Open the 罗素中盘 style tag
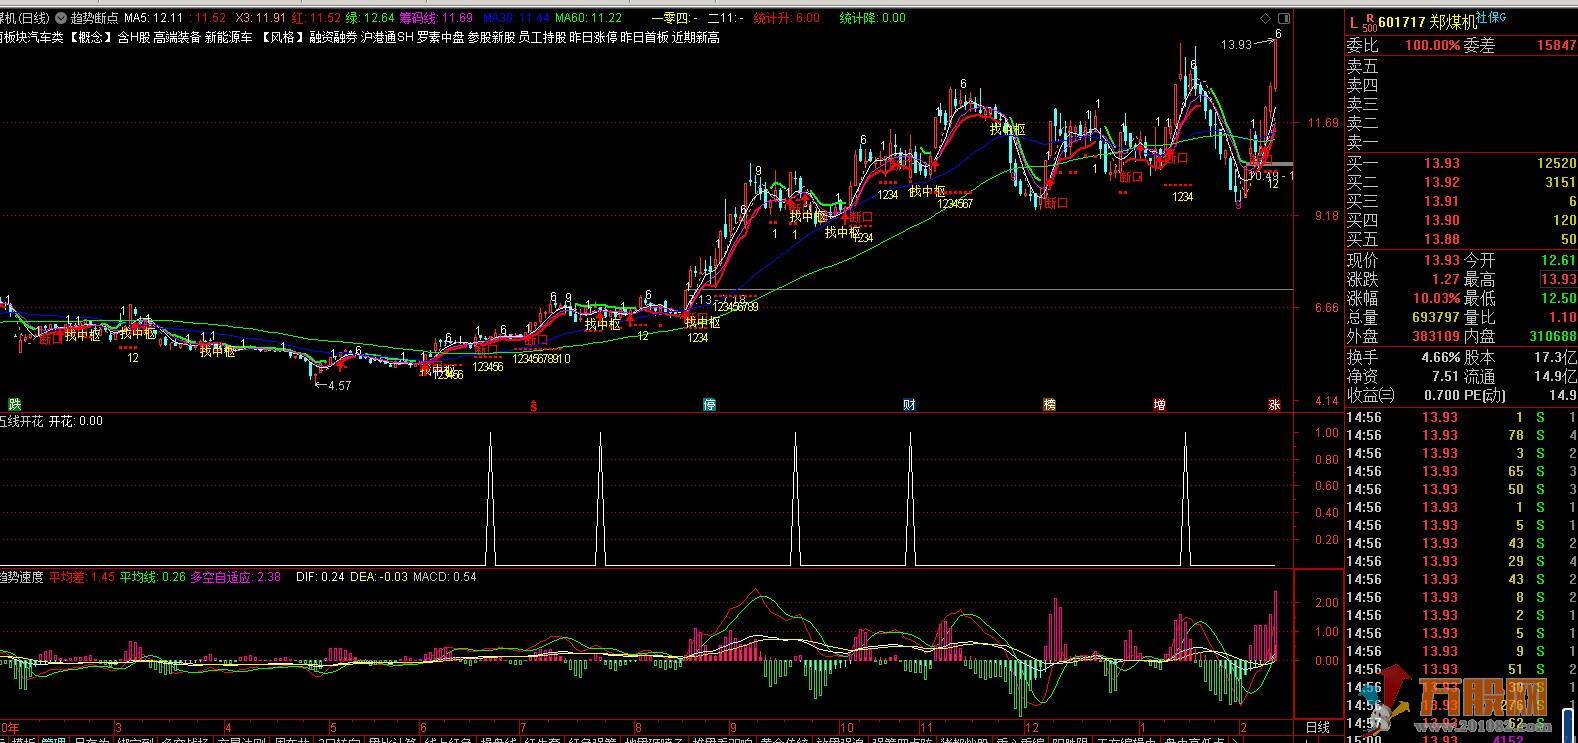The height and width of the screenshot is (743, 1578). pos(441,37)
